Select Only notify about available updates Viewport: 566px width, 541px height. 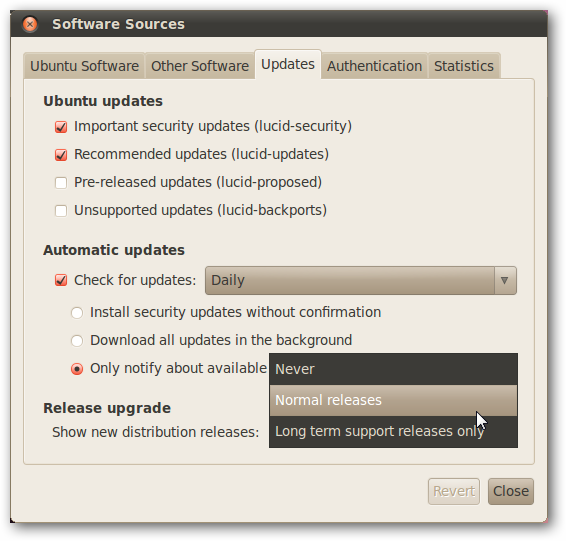[77, 369]
